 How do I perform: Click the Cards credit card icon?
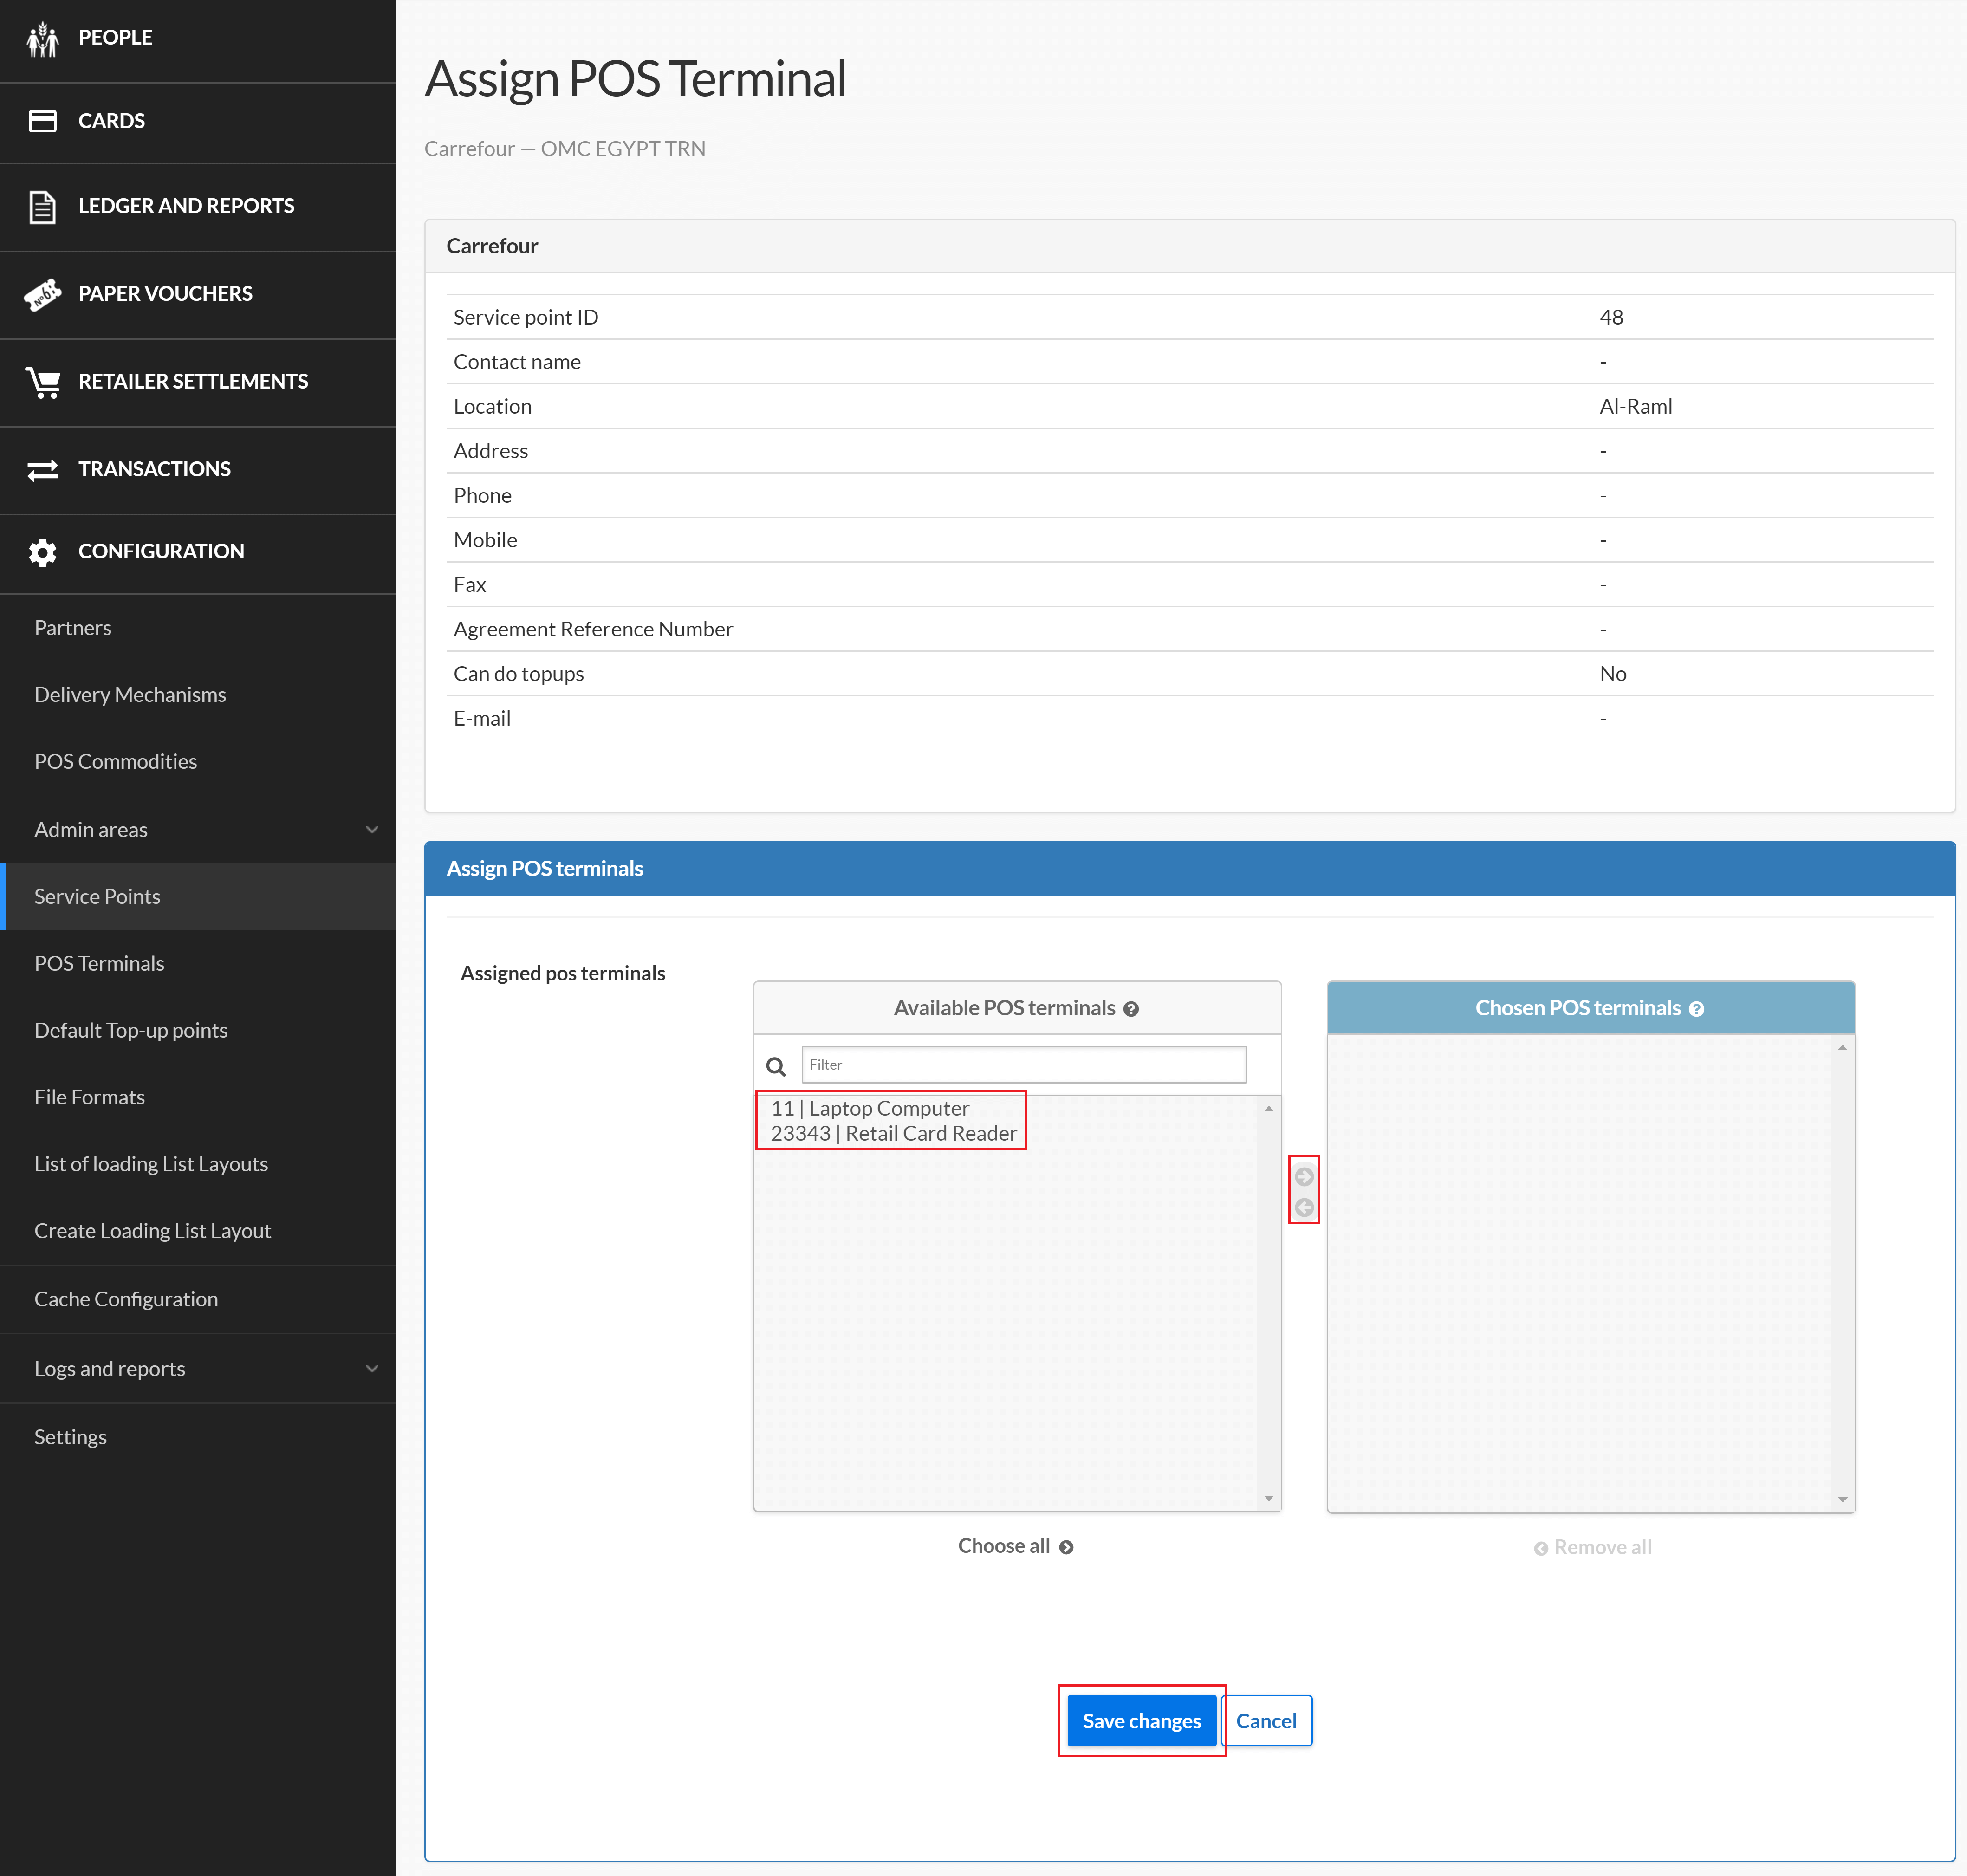(42, 121)
